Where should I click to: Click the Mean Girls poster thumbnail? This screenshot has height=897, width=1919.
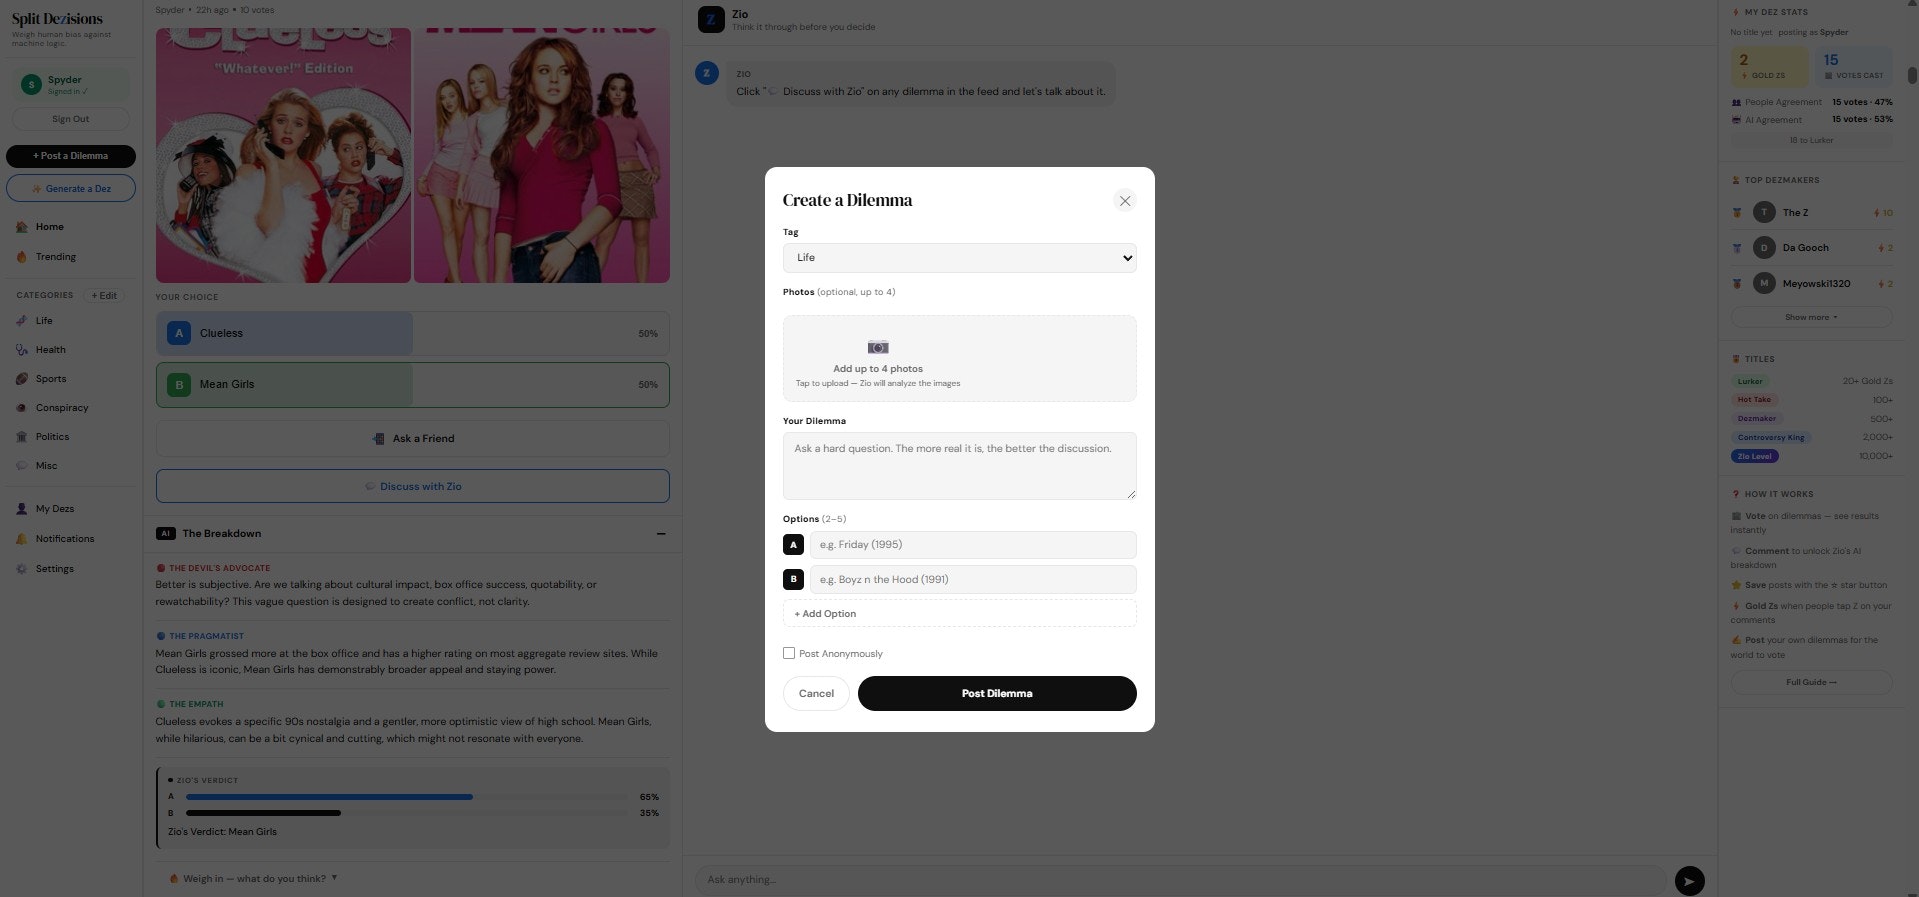tap(542, 155)
